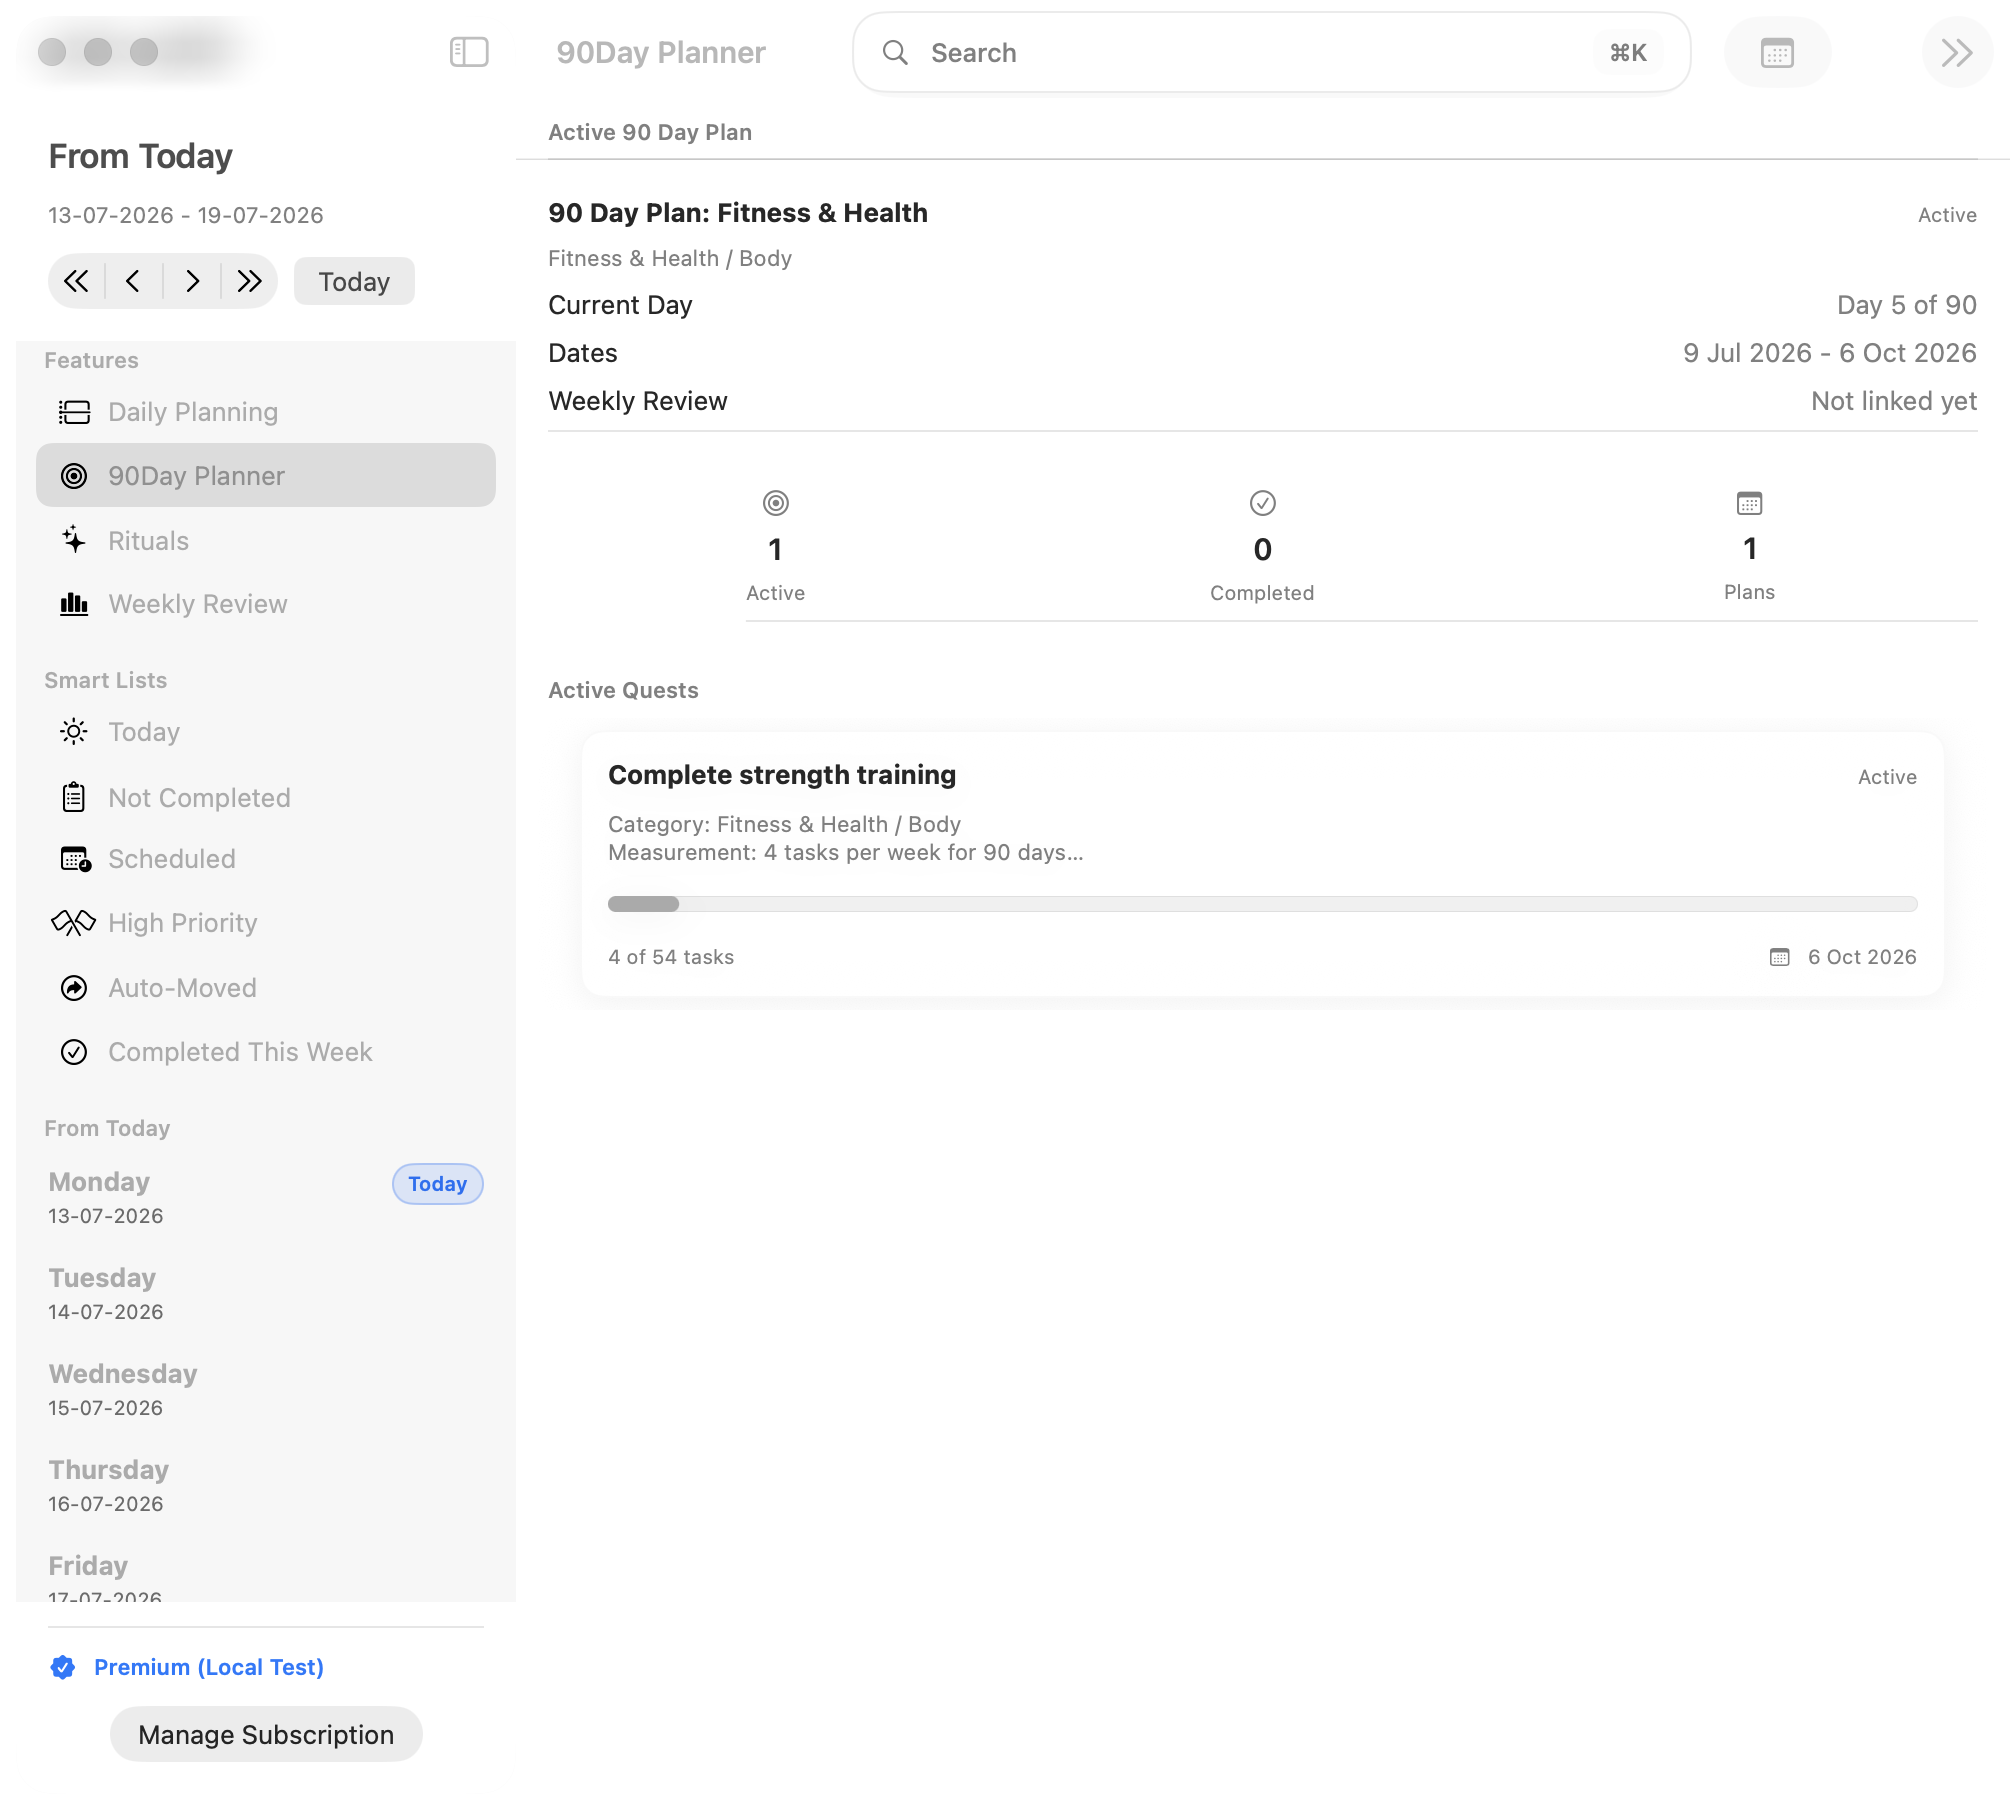Open the calendar toolbar button
The image size is (2010, 1810).
coord(1777,52)
